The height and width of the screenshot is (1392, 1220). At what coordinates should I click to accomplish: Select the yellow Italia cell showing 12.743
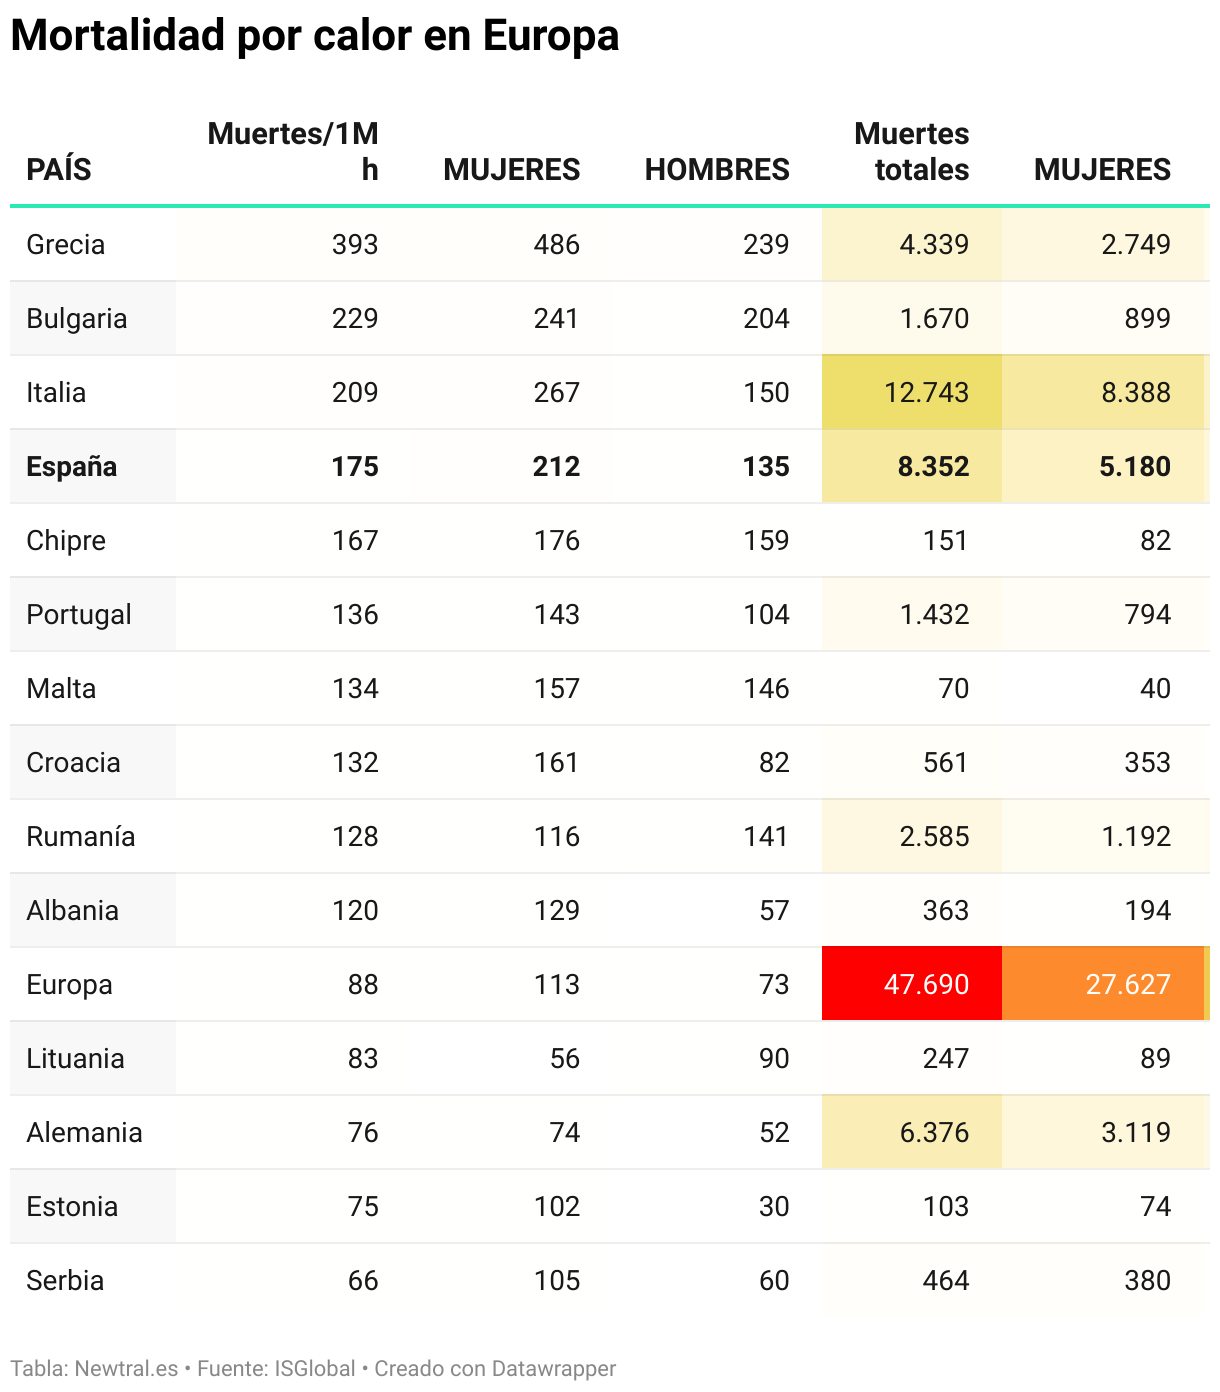tap(912, 392)
